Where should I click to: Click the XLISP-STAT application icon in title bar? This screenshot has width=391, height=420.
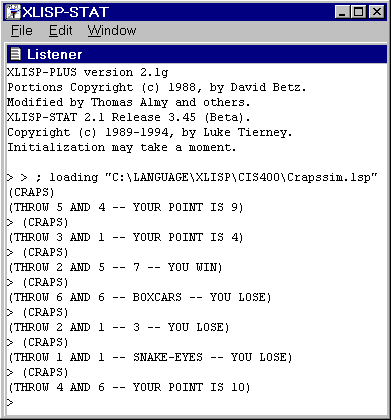tap(13, 12)
